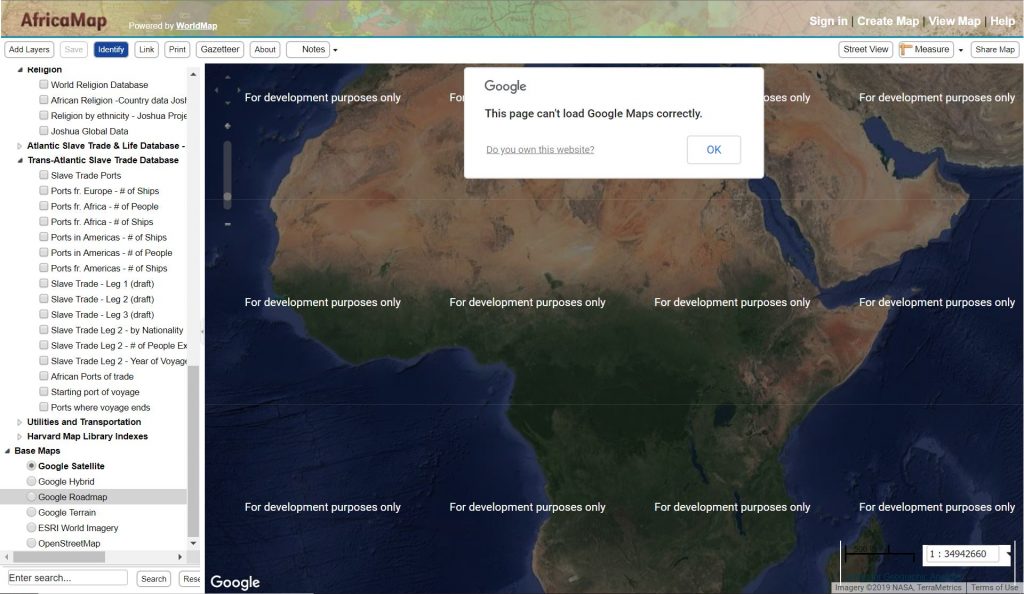Viewport: 1024px width, 594px height.
Task: Expand Atlantic Slave Trade & Life Database
Action: tap(20, 146)
